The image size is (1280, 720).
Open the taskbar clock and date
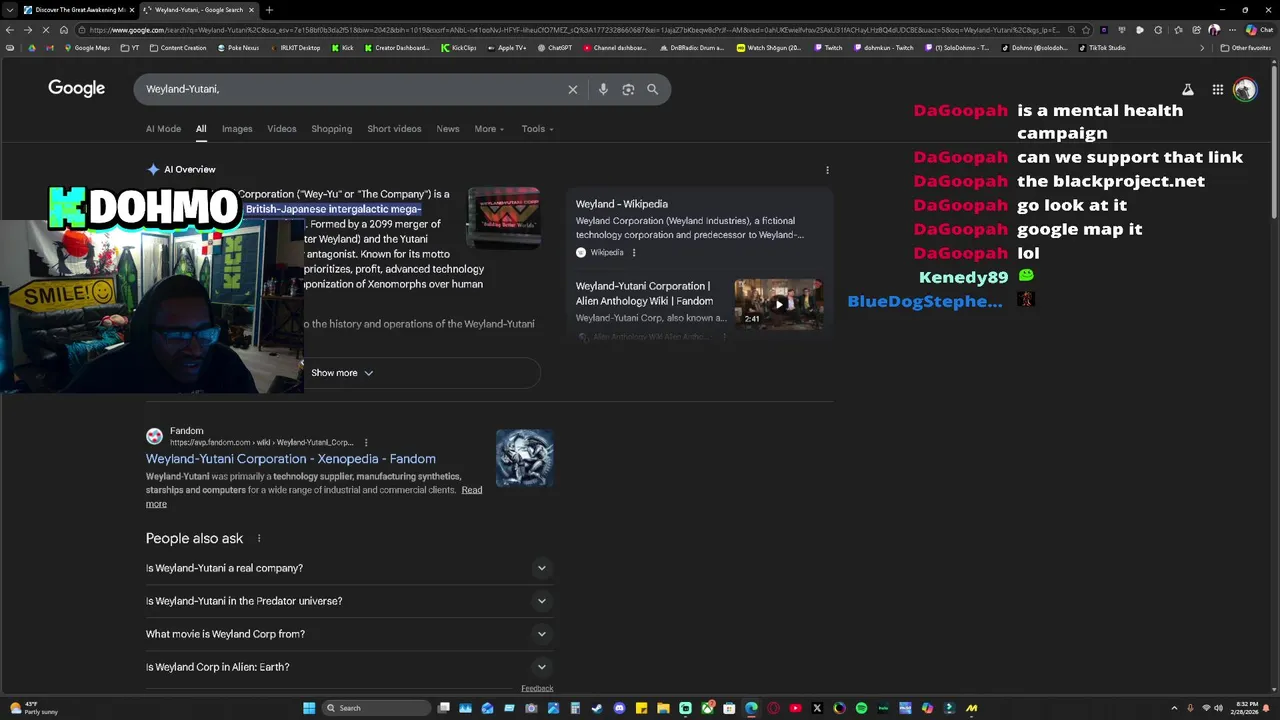tap(1244, 708)
